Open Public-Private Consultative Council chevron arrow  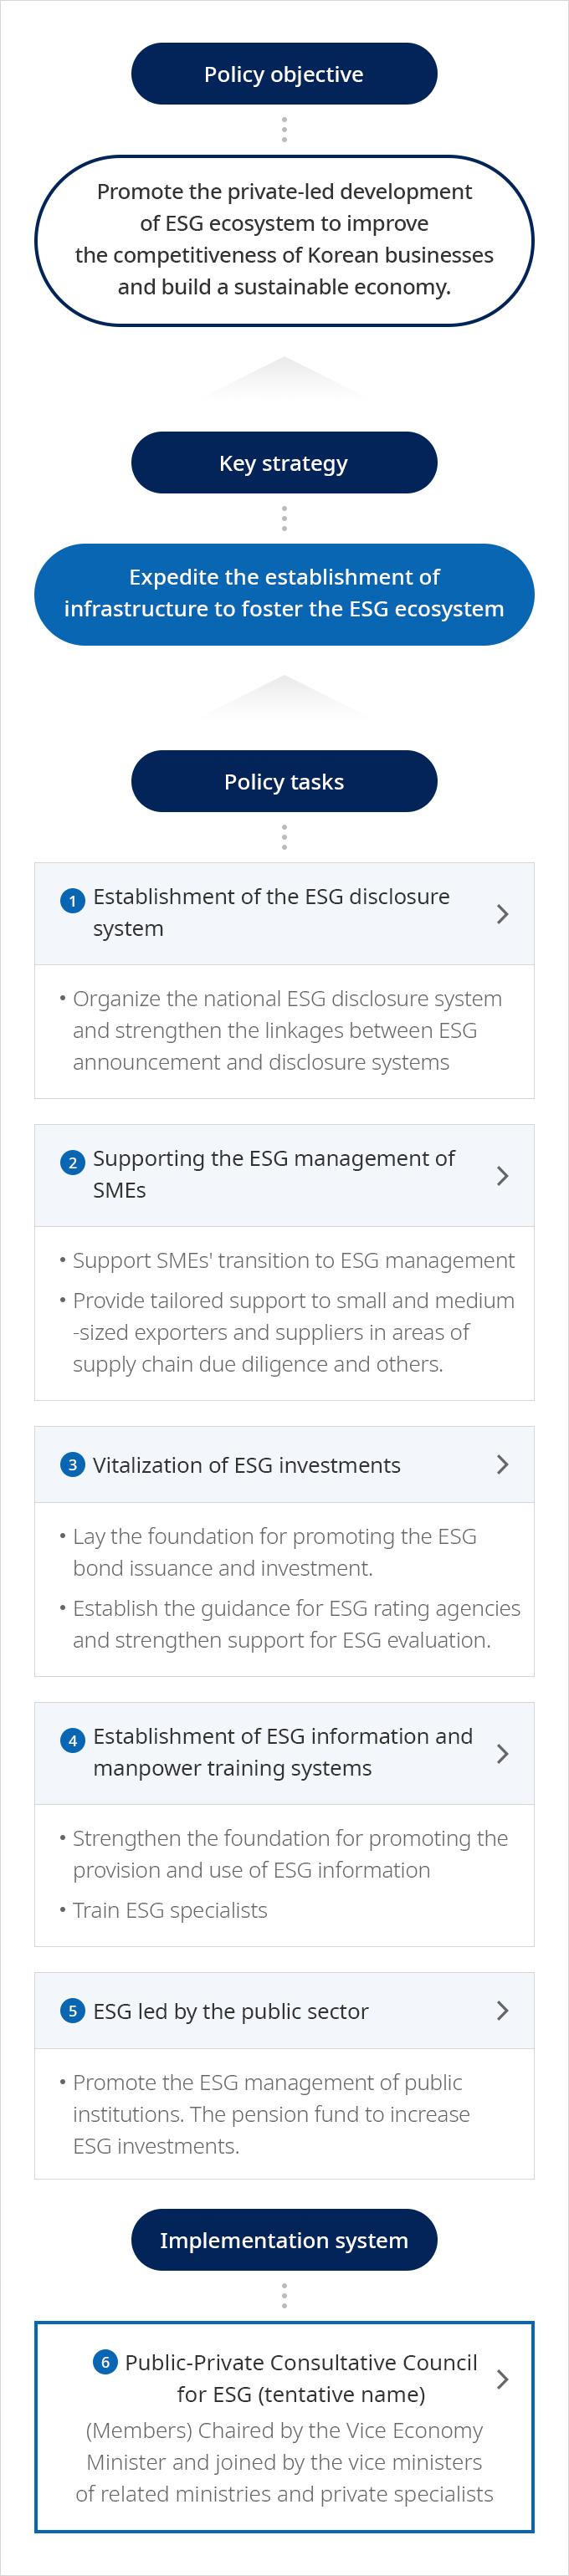coord(503,2379)
